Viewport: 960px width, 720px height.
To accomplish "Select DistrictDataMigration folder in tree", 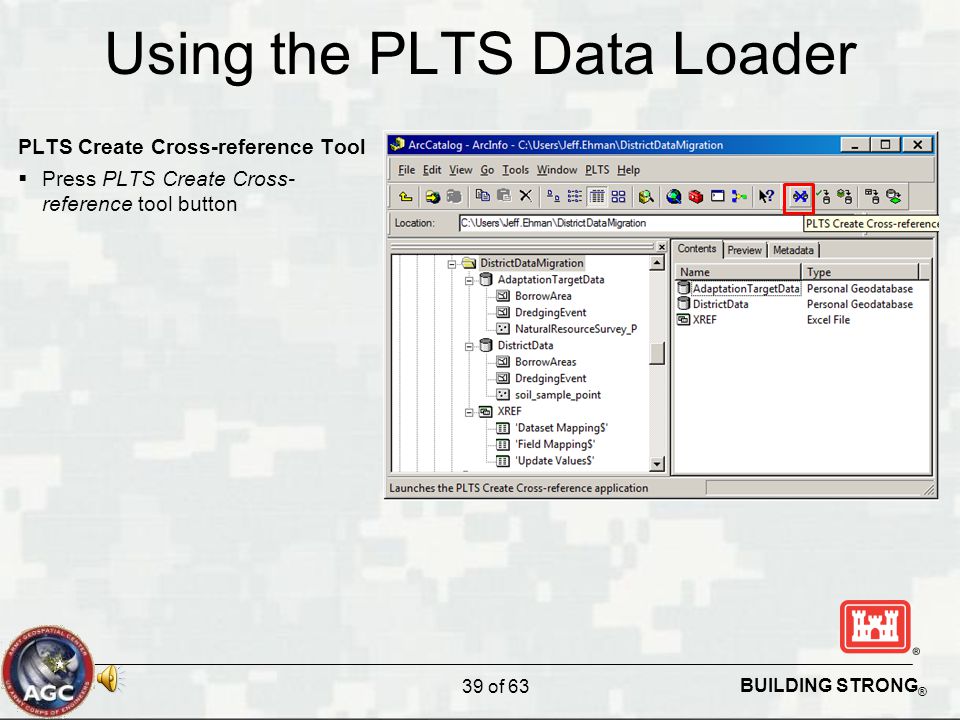I will click(531, 263).
